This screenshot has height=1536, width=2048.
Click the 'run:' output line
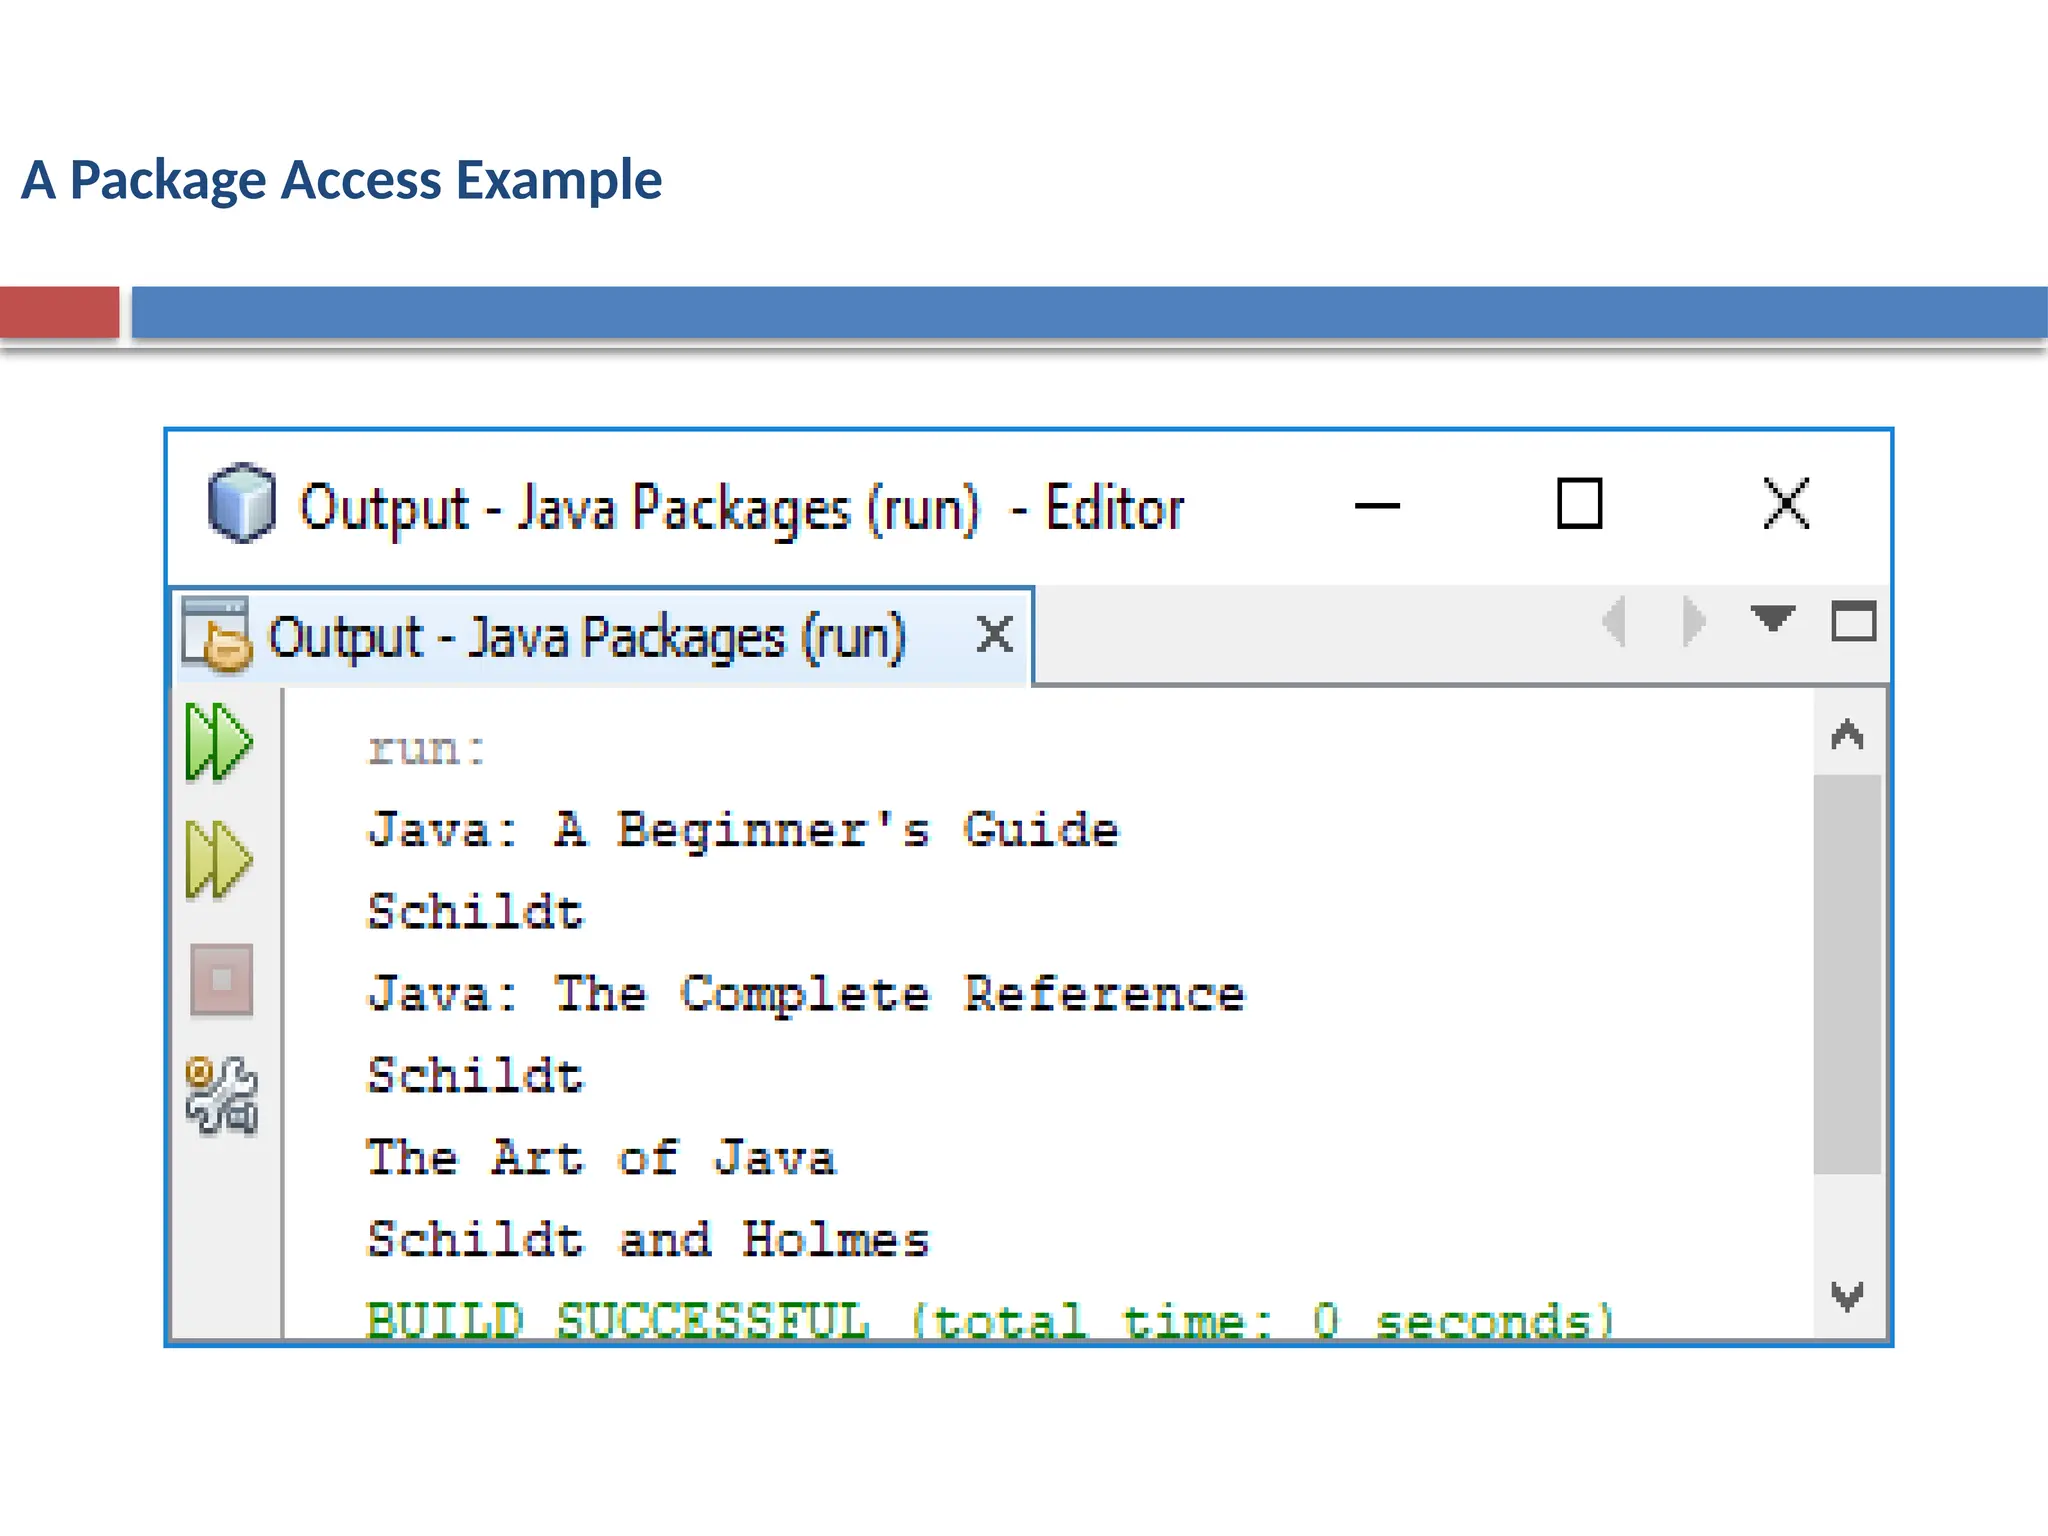tap(427, 749)
